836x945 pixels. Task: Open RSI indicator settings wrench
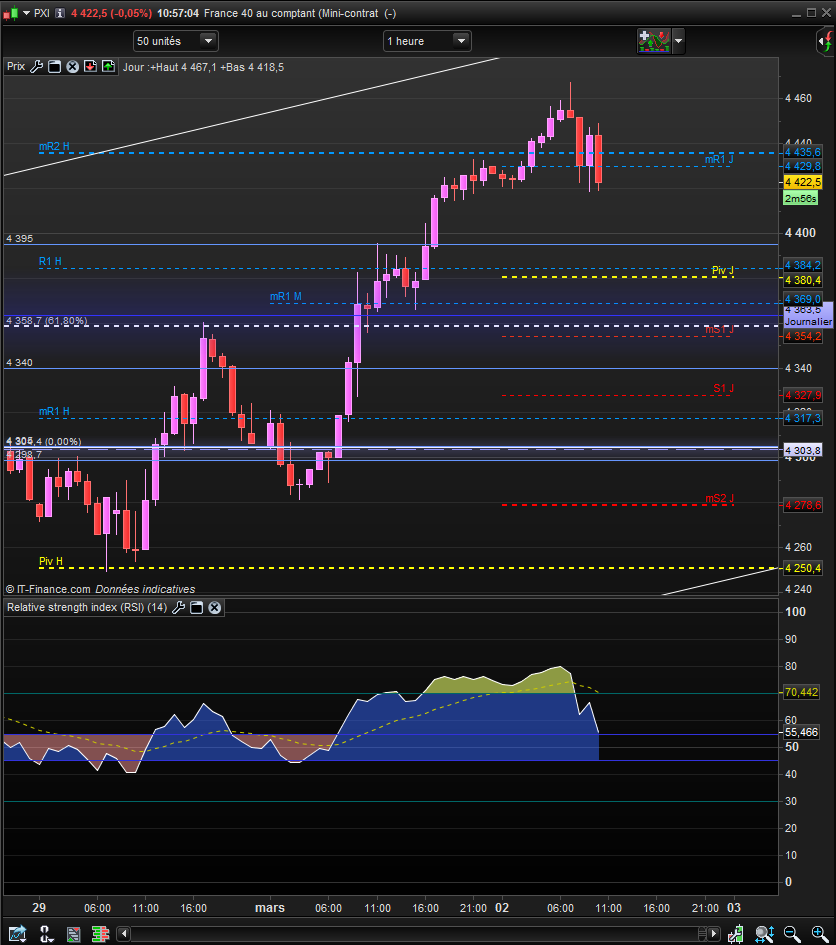coord(178,608)
